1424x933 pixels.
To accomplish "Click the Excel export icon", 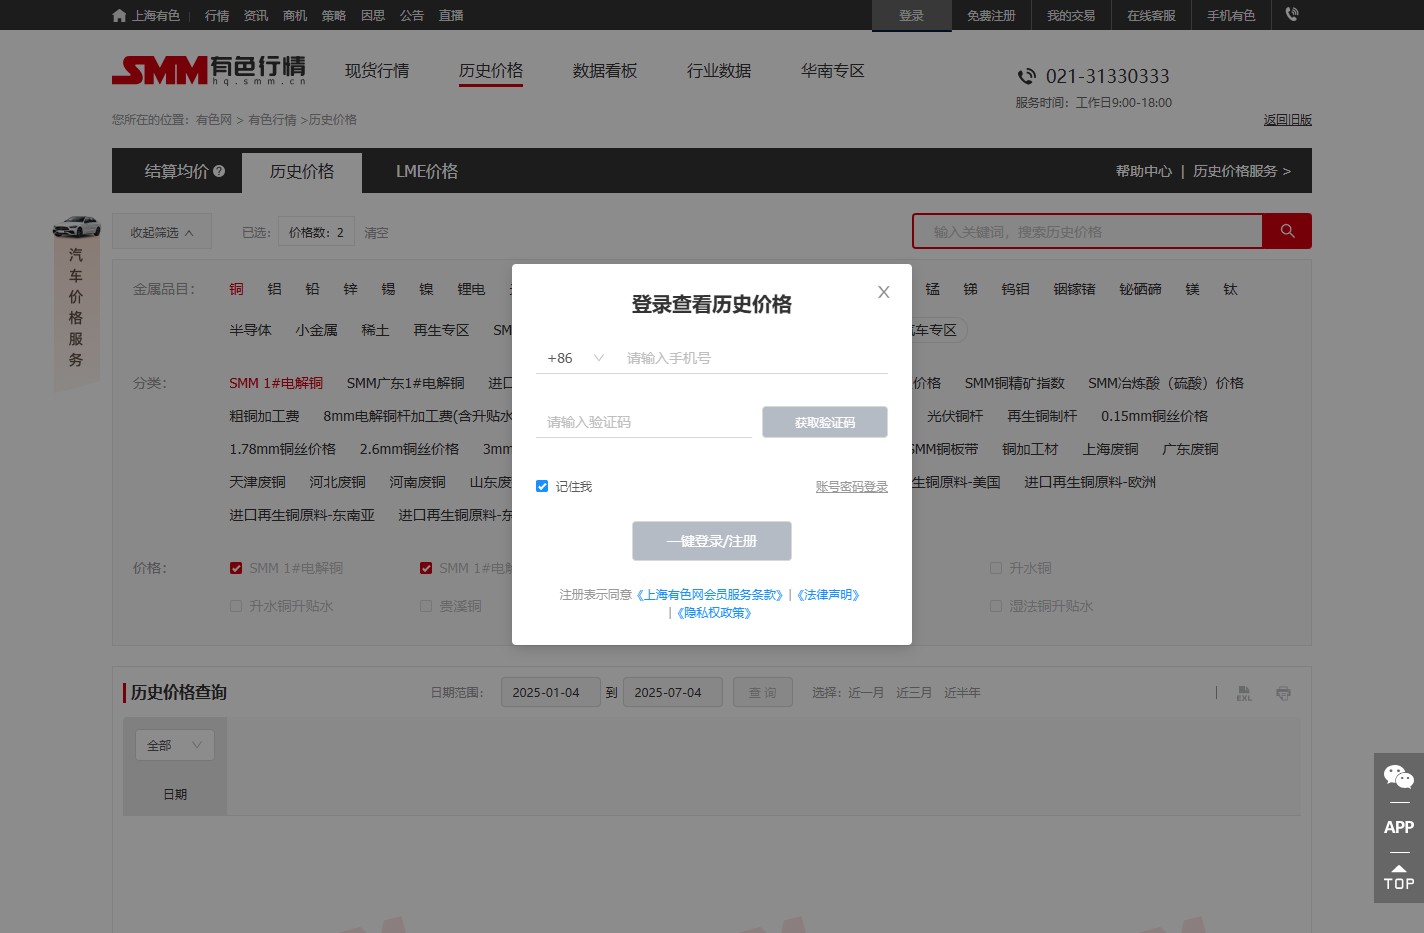I will pos(1244,693).
